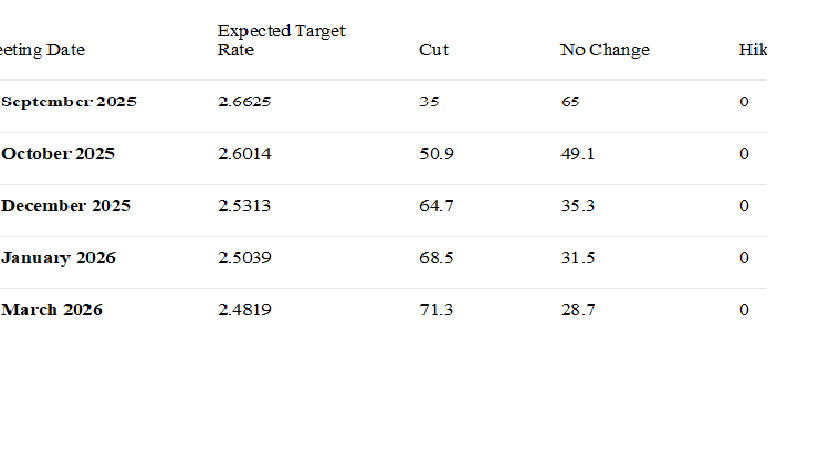Click the No Change column header
This screenshot has height=460, width=819.
[604, 50]
